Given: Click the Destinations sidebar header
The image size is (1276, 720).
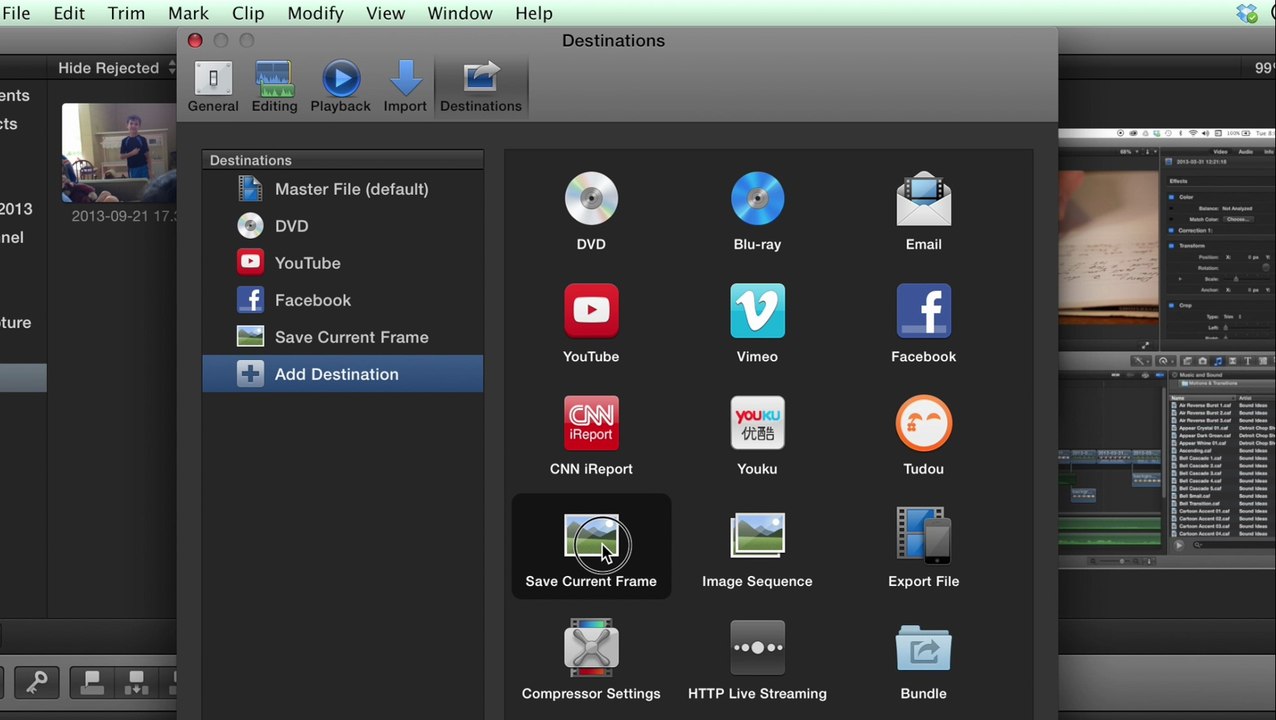Looking at the screenshot, I should 342,160.
